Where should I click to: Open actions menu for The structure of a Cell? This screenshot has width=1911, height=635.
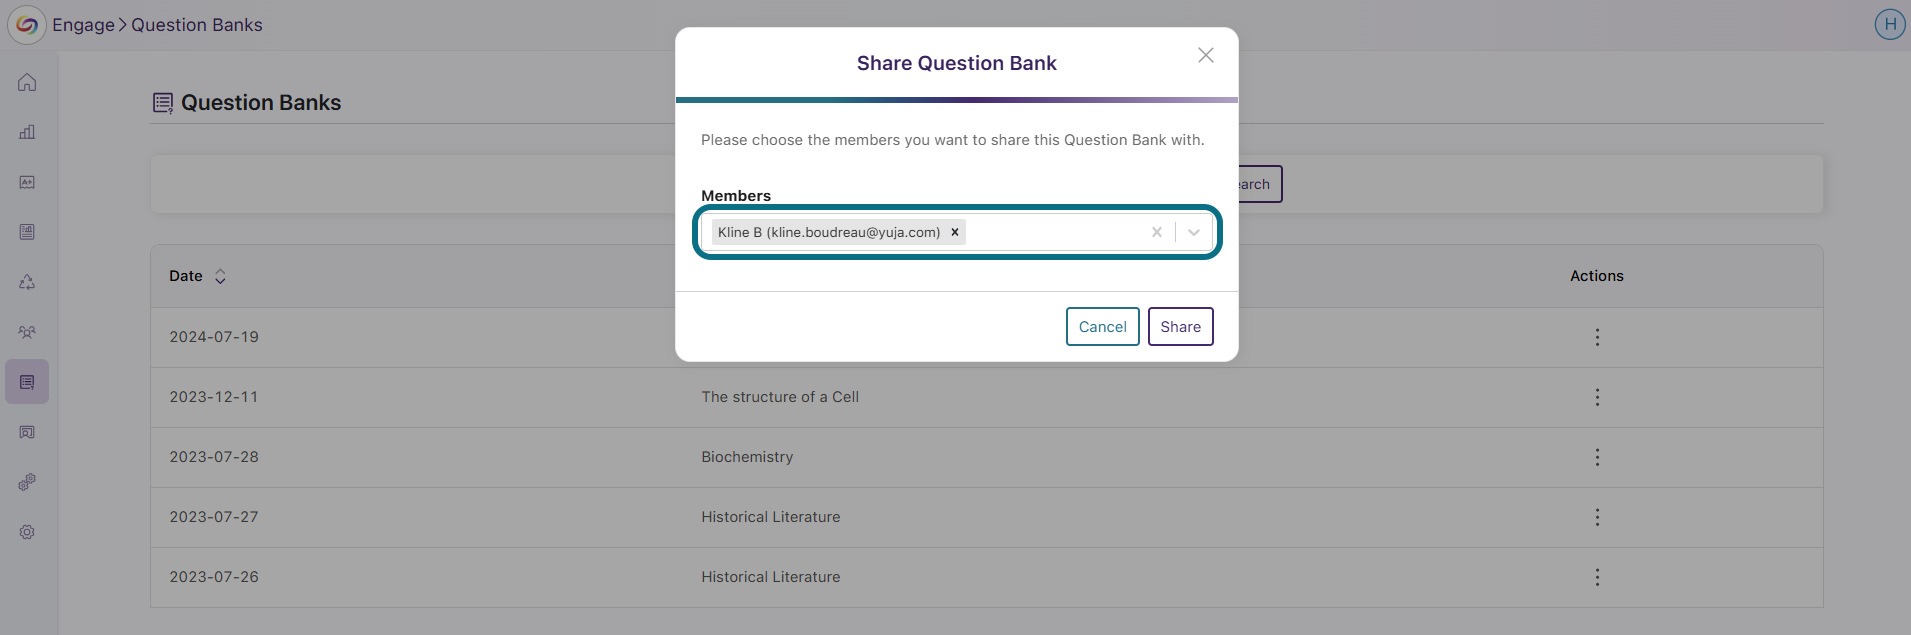tap(1597, 397)
